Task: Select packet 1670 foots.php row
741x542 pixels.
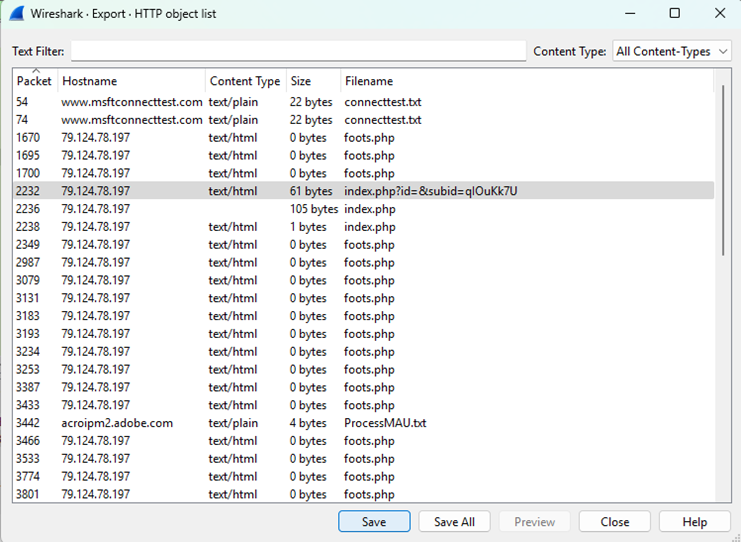Action: click(x=363, y=138)
